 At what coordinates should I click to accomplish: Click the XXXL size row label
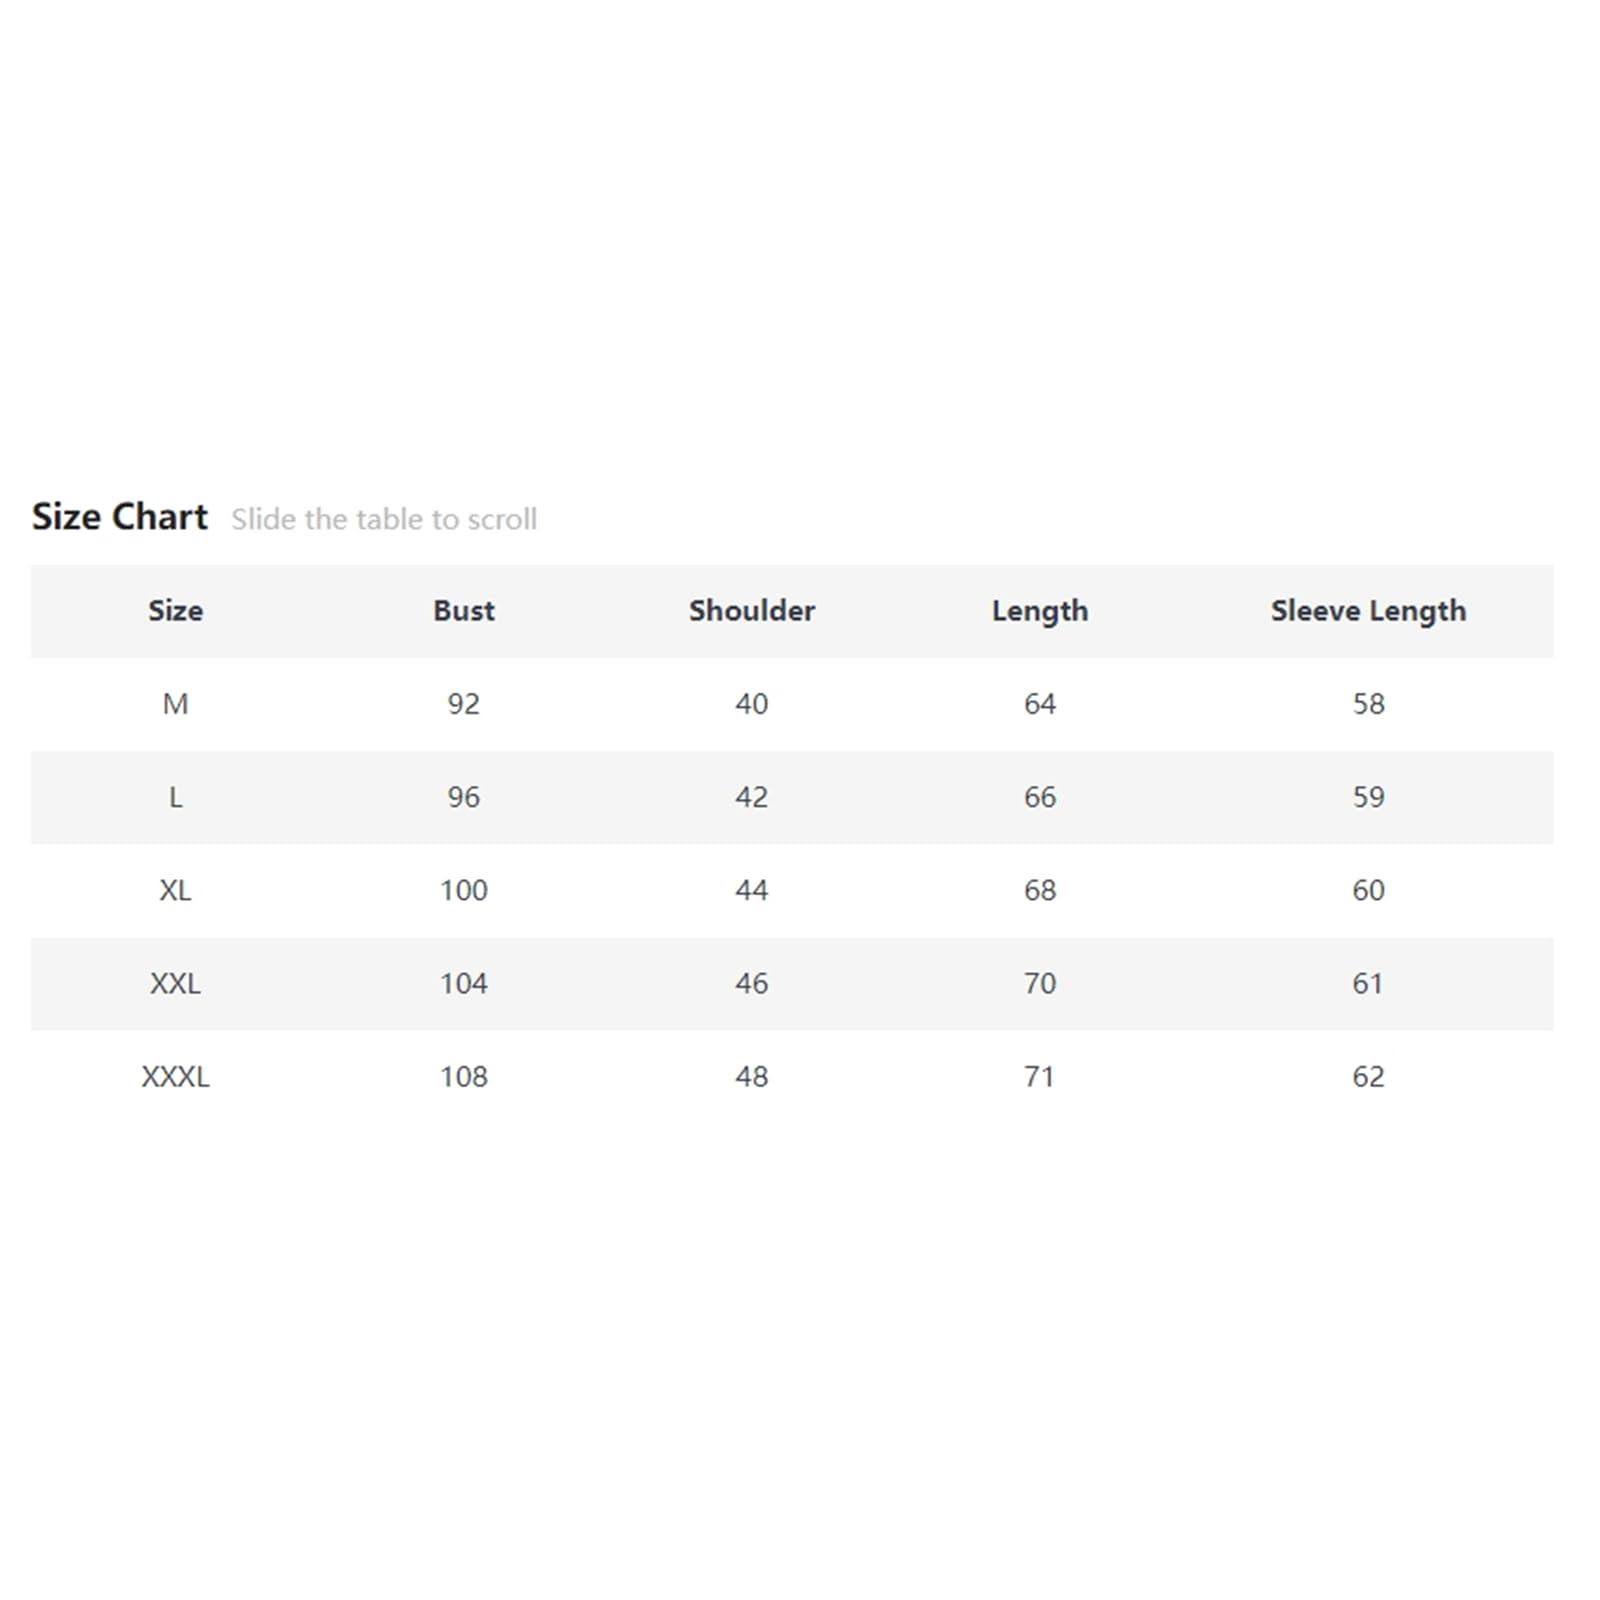pyautogui.click(x=175, y=1076)
